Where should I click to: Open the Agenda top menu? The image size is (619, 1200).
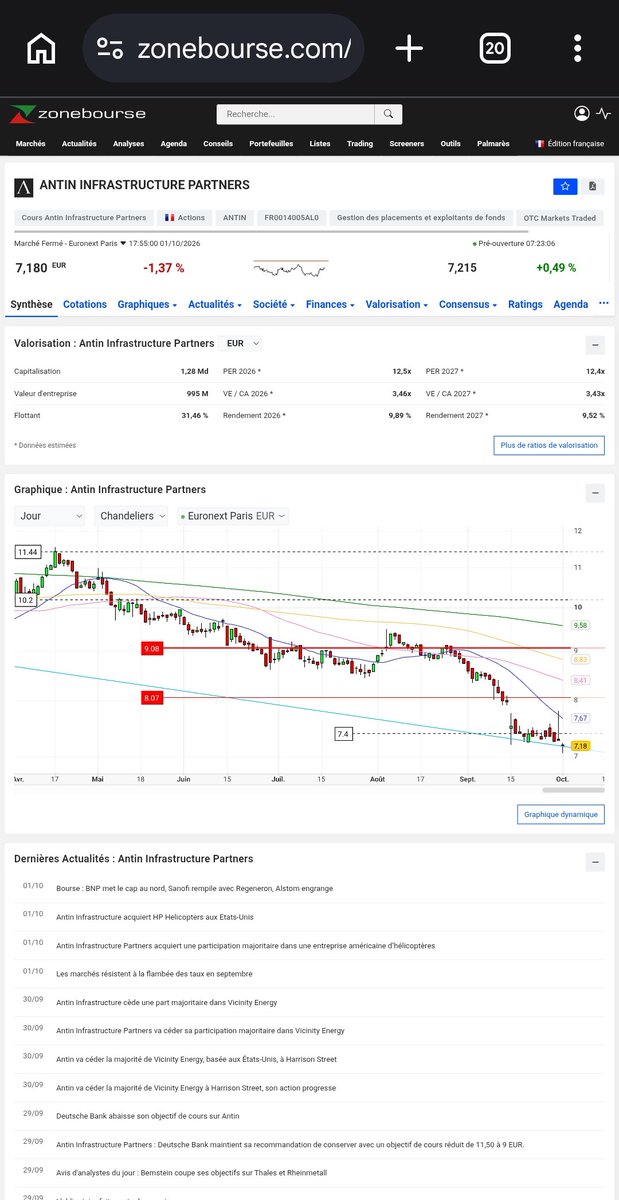point(173,144)
